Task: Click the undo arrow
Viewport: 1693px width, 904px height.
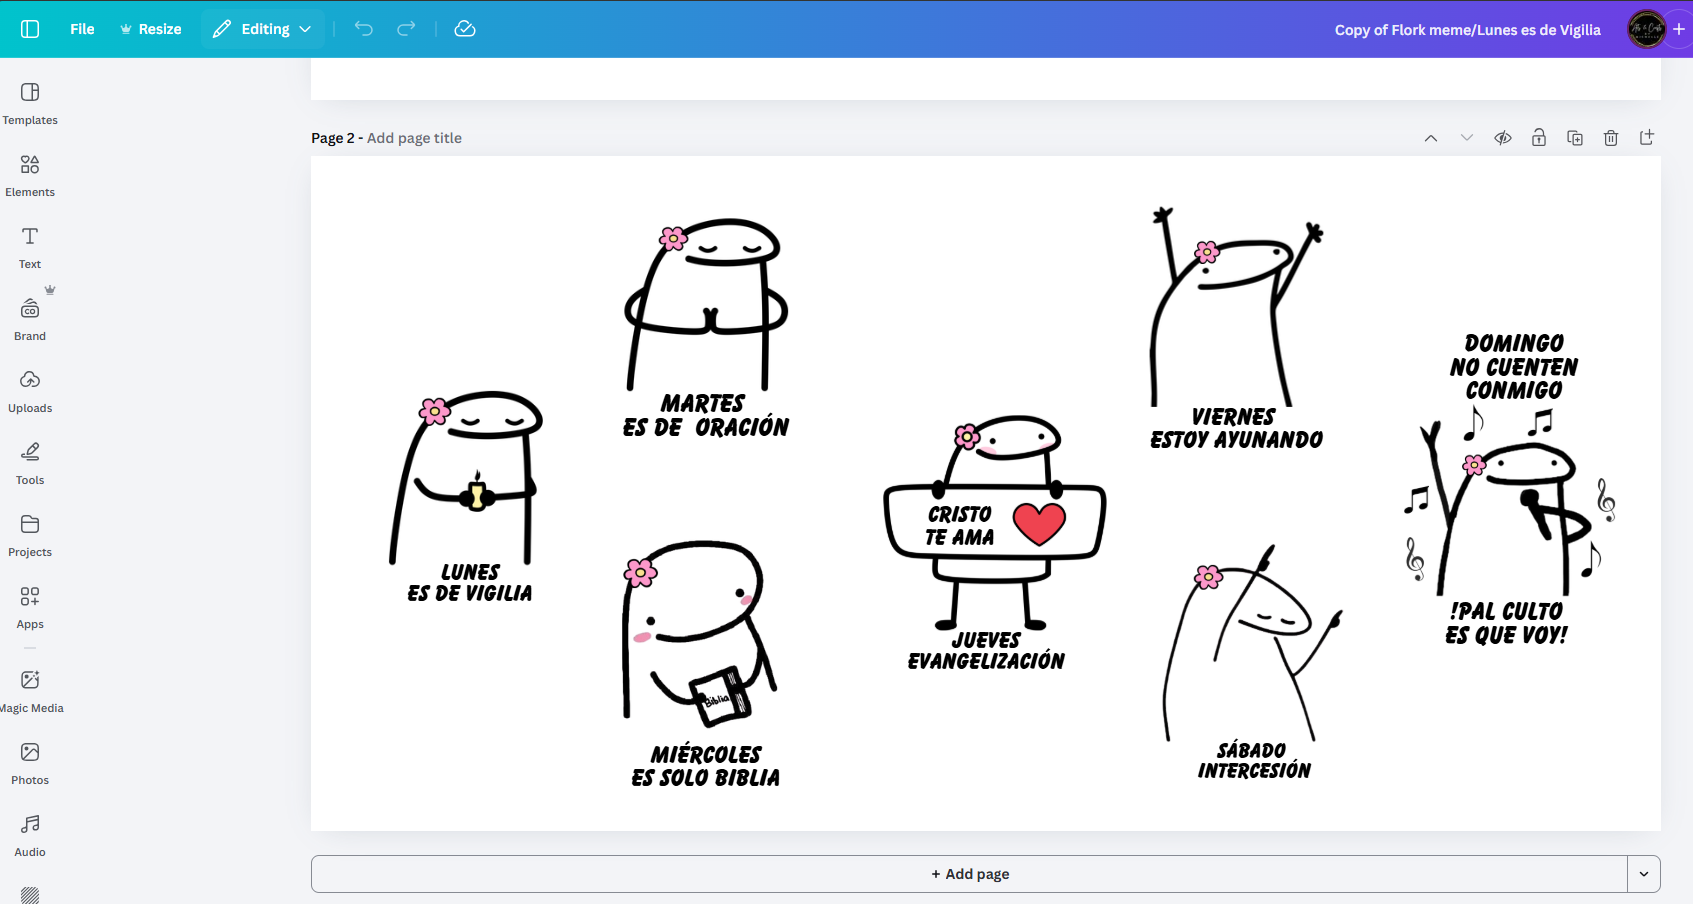Action: point(364,29)
